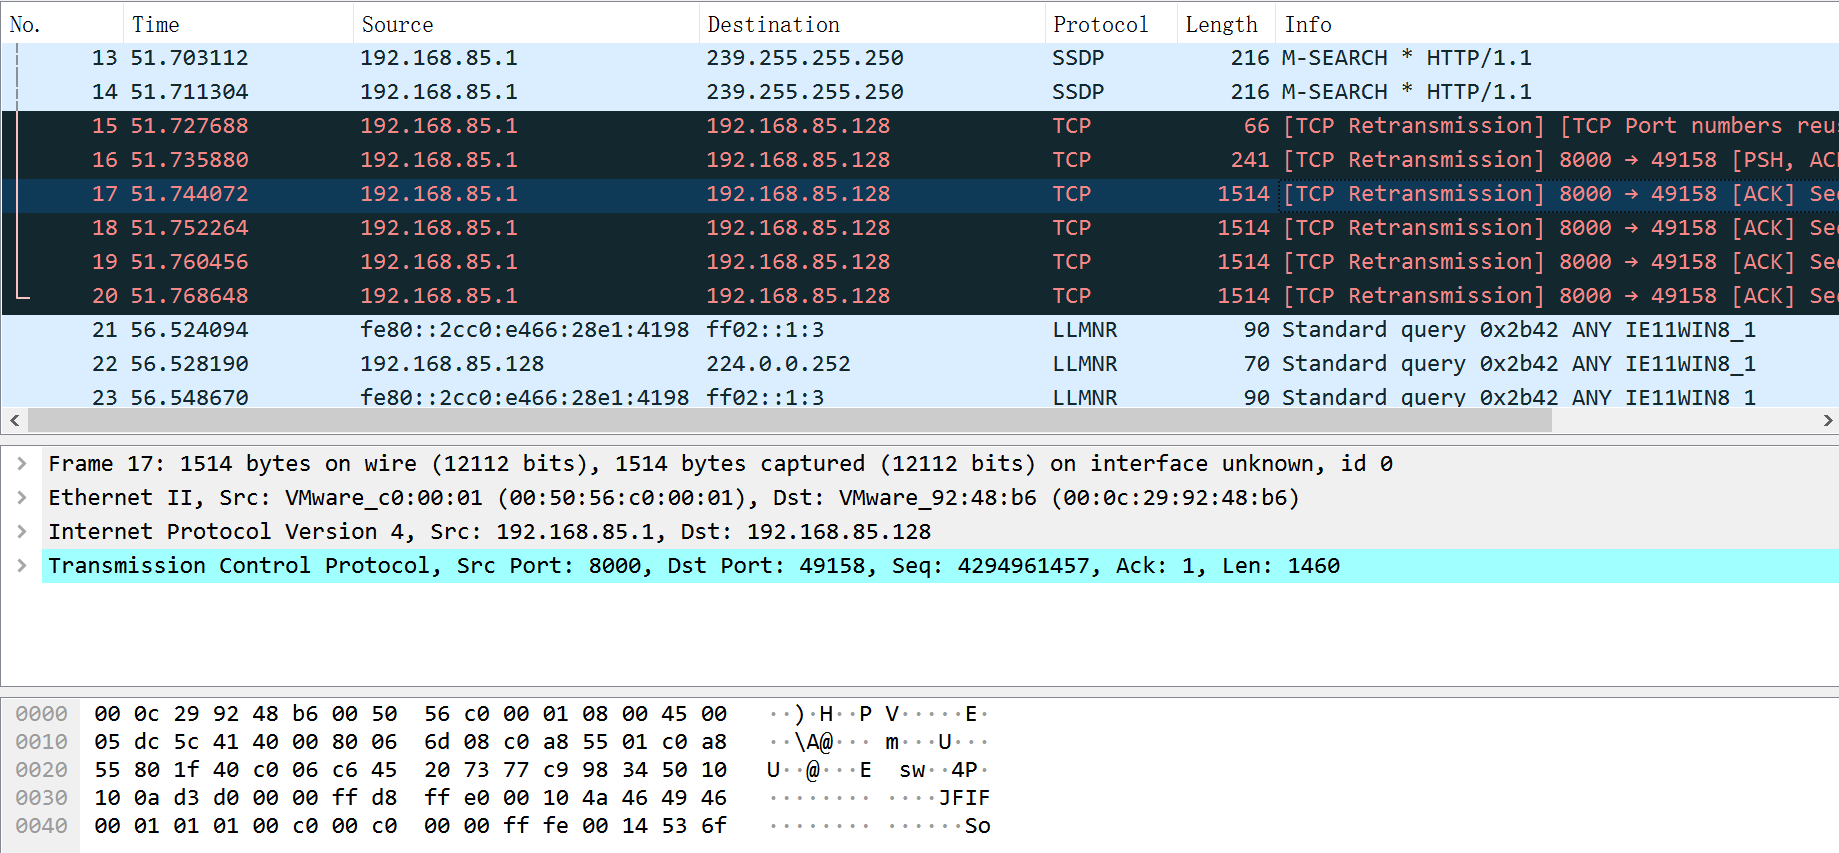This screenshot has height=853, width=1839.
Task: Expand the Ethernet II tree node
Action: (x=21, y=498)
